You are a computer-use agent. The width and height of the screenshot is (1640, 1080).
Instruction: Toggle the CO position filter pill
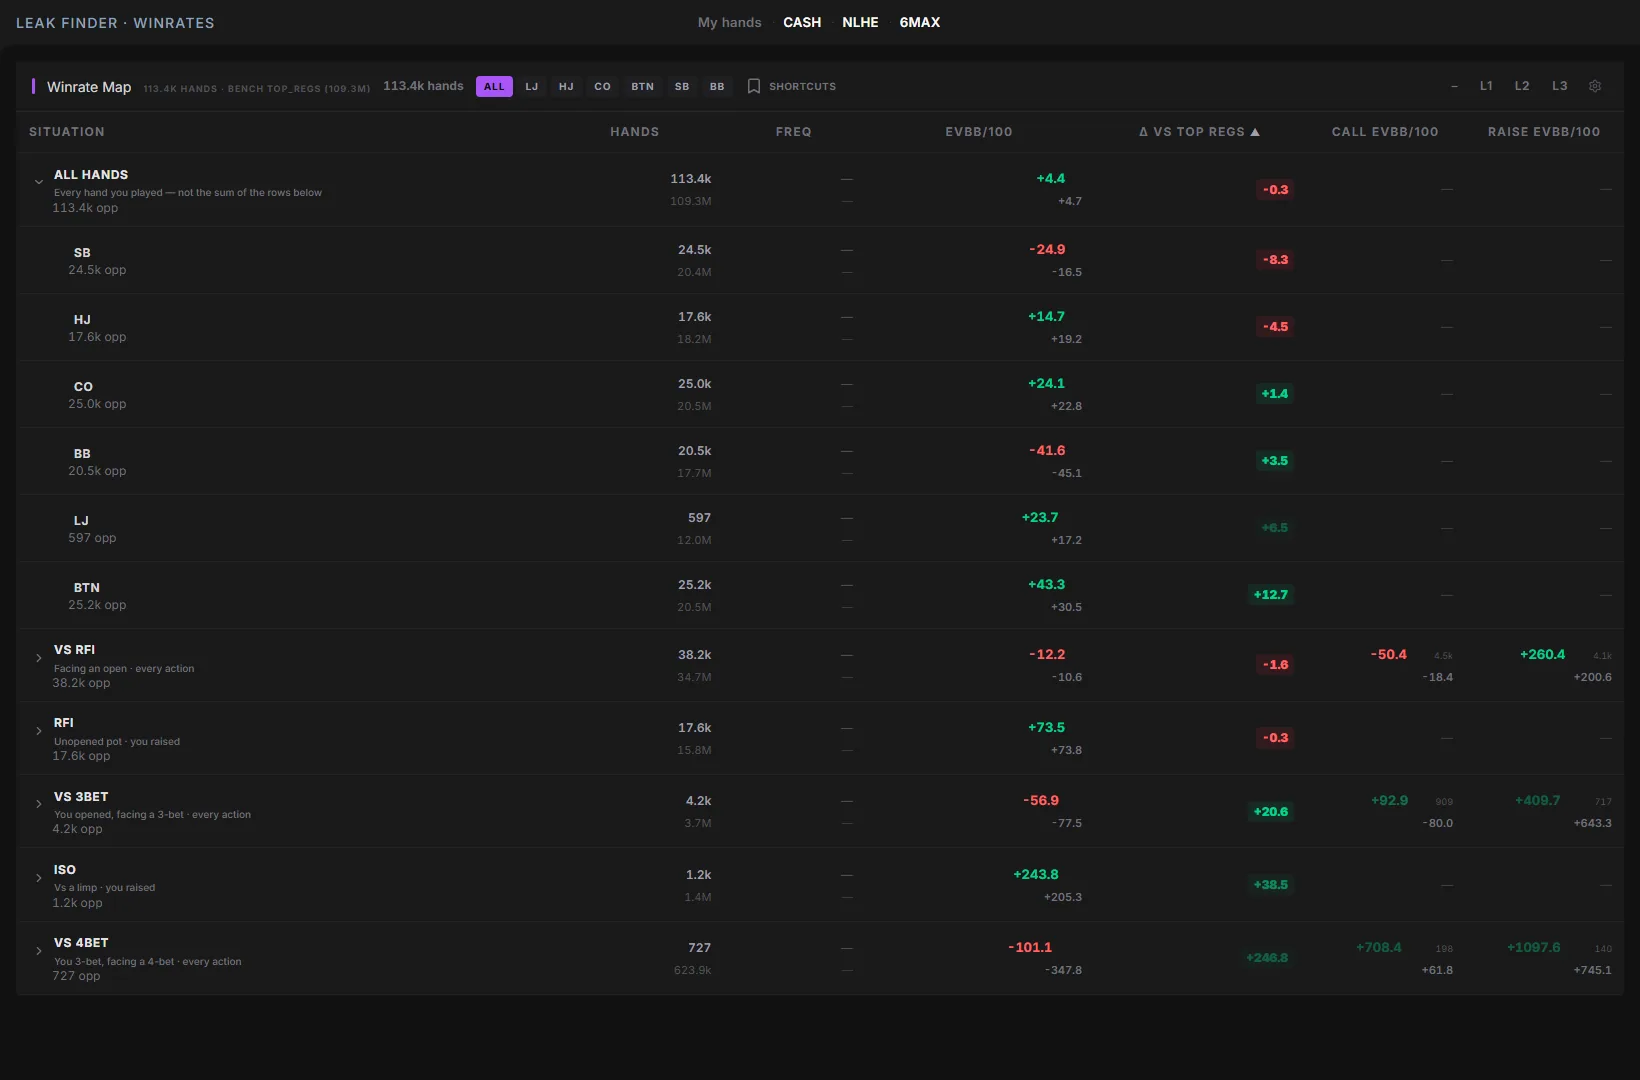(602, 87)
